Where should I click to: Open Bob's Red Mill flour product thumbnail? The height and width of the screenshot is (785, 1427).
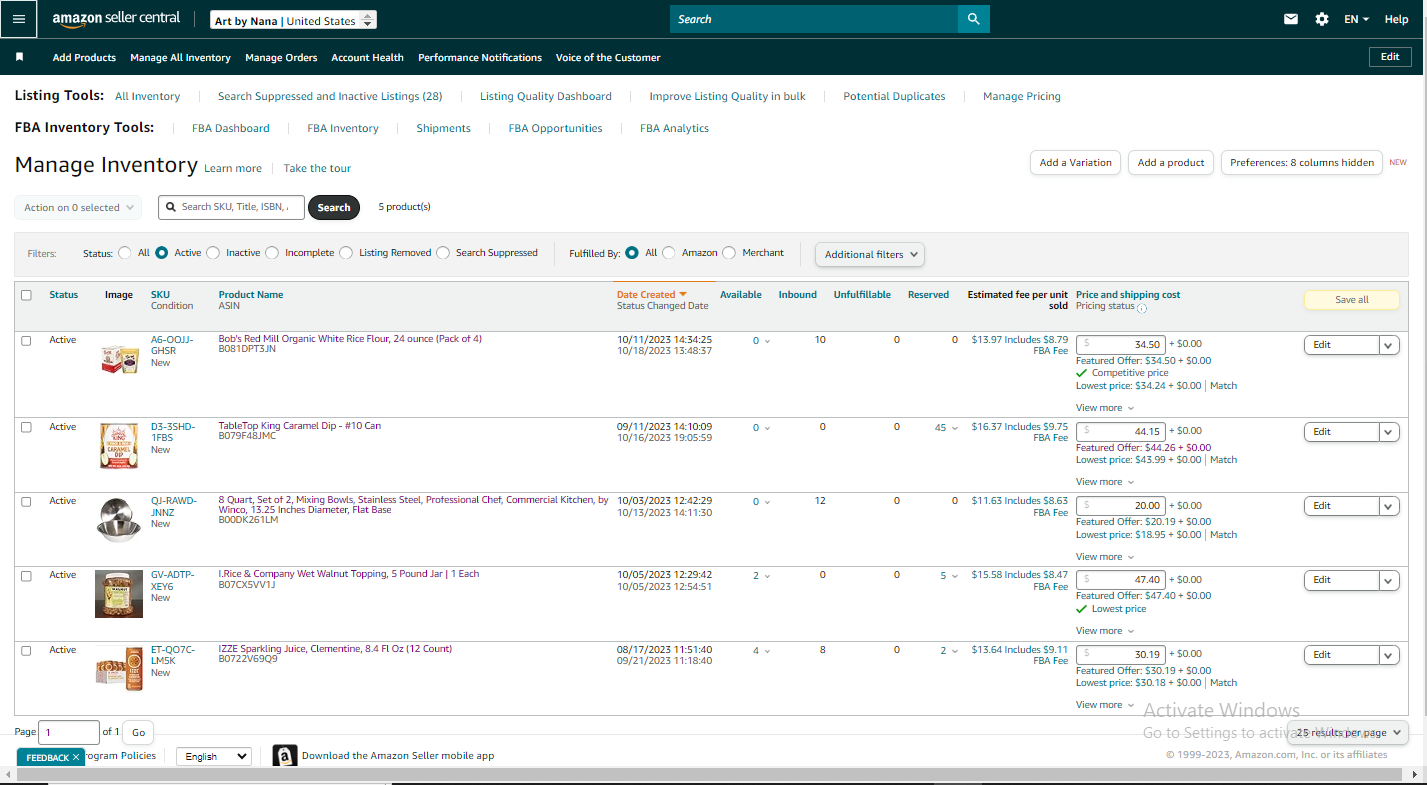coord(120,360)
